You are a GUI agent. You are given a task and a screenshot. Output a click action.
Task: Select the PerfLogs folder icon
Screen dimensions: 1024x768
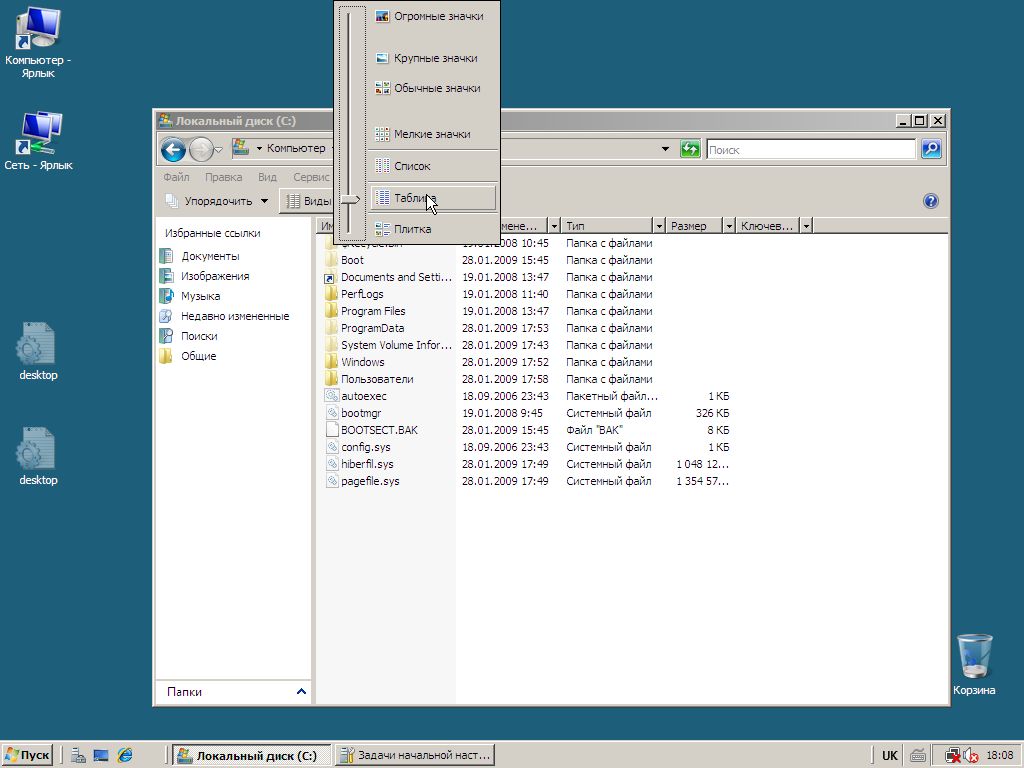(x=332, y=294)
